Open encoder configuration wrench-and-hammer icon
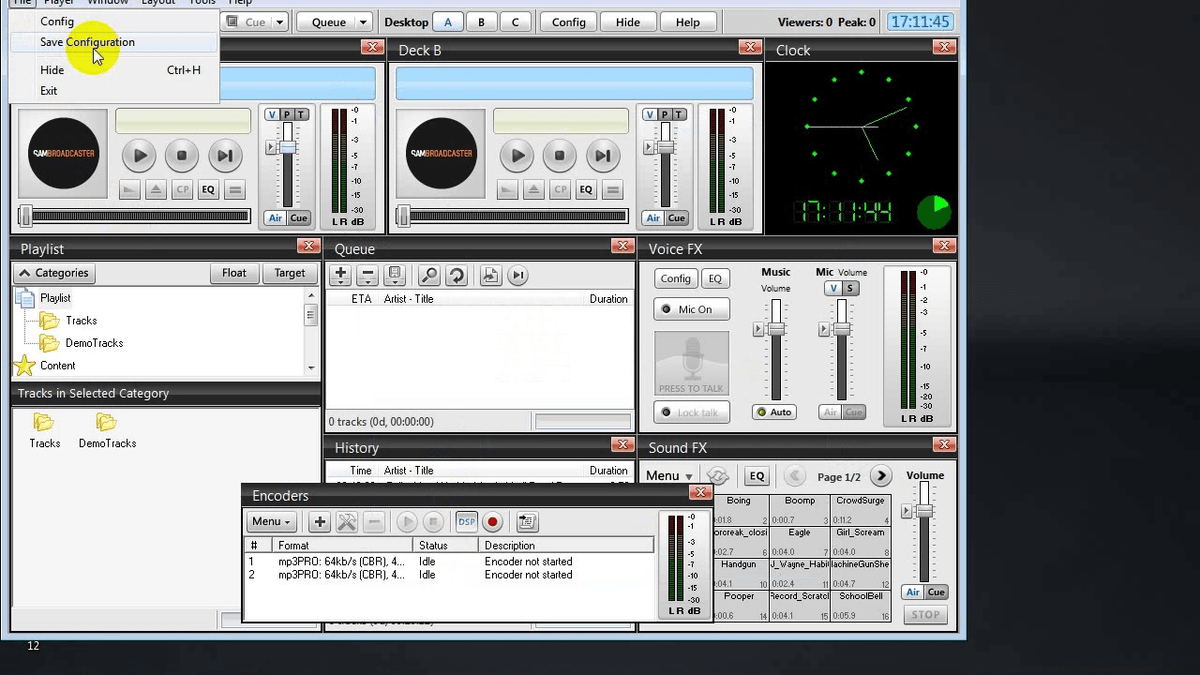 347,522
